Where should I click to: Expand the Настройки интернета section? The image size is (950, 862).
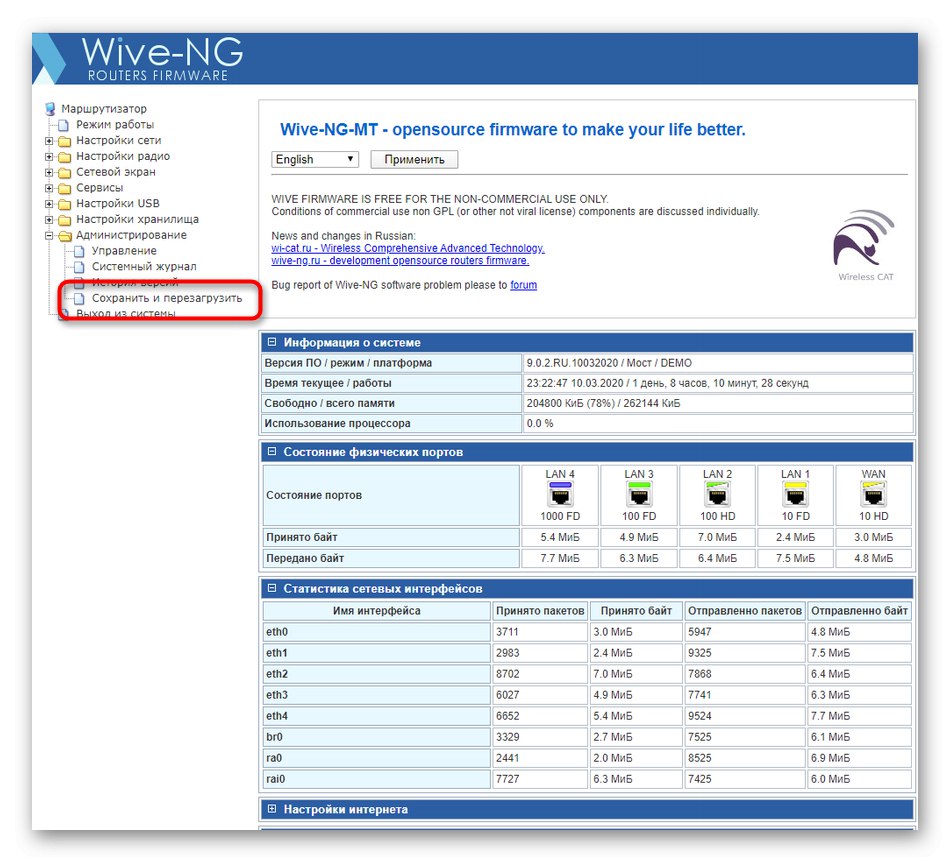[x=272, y=809]
